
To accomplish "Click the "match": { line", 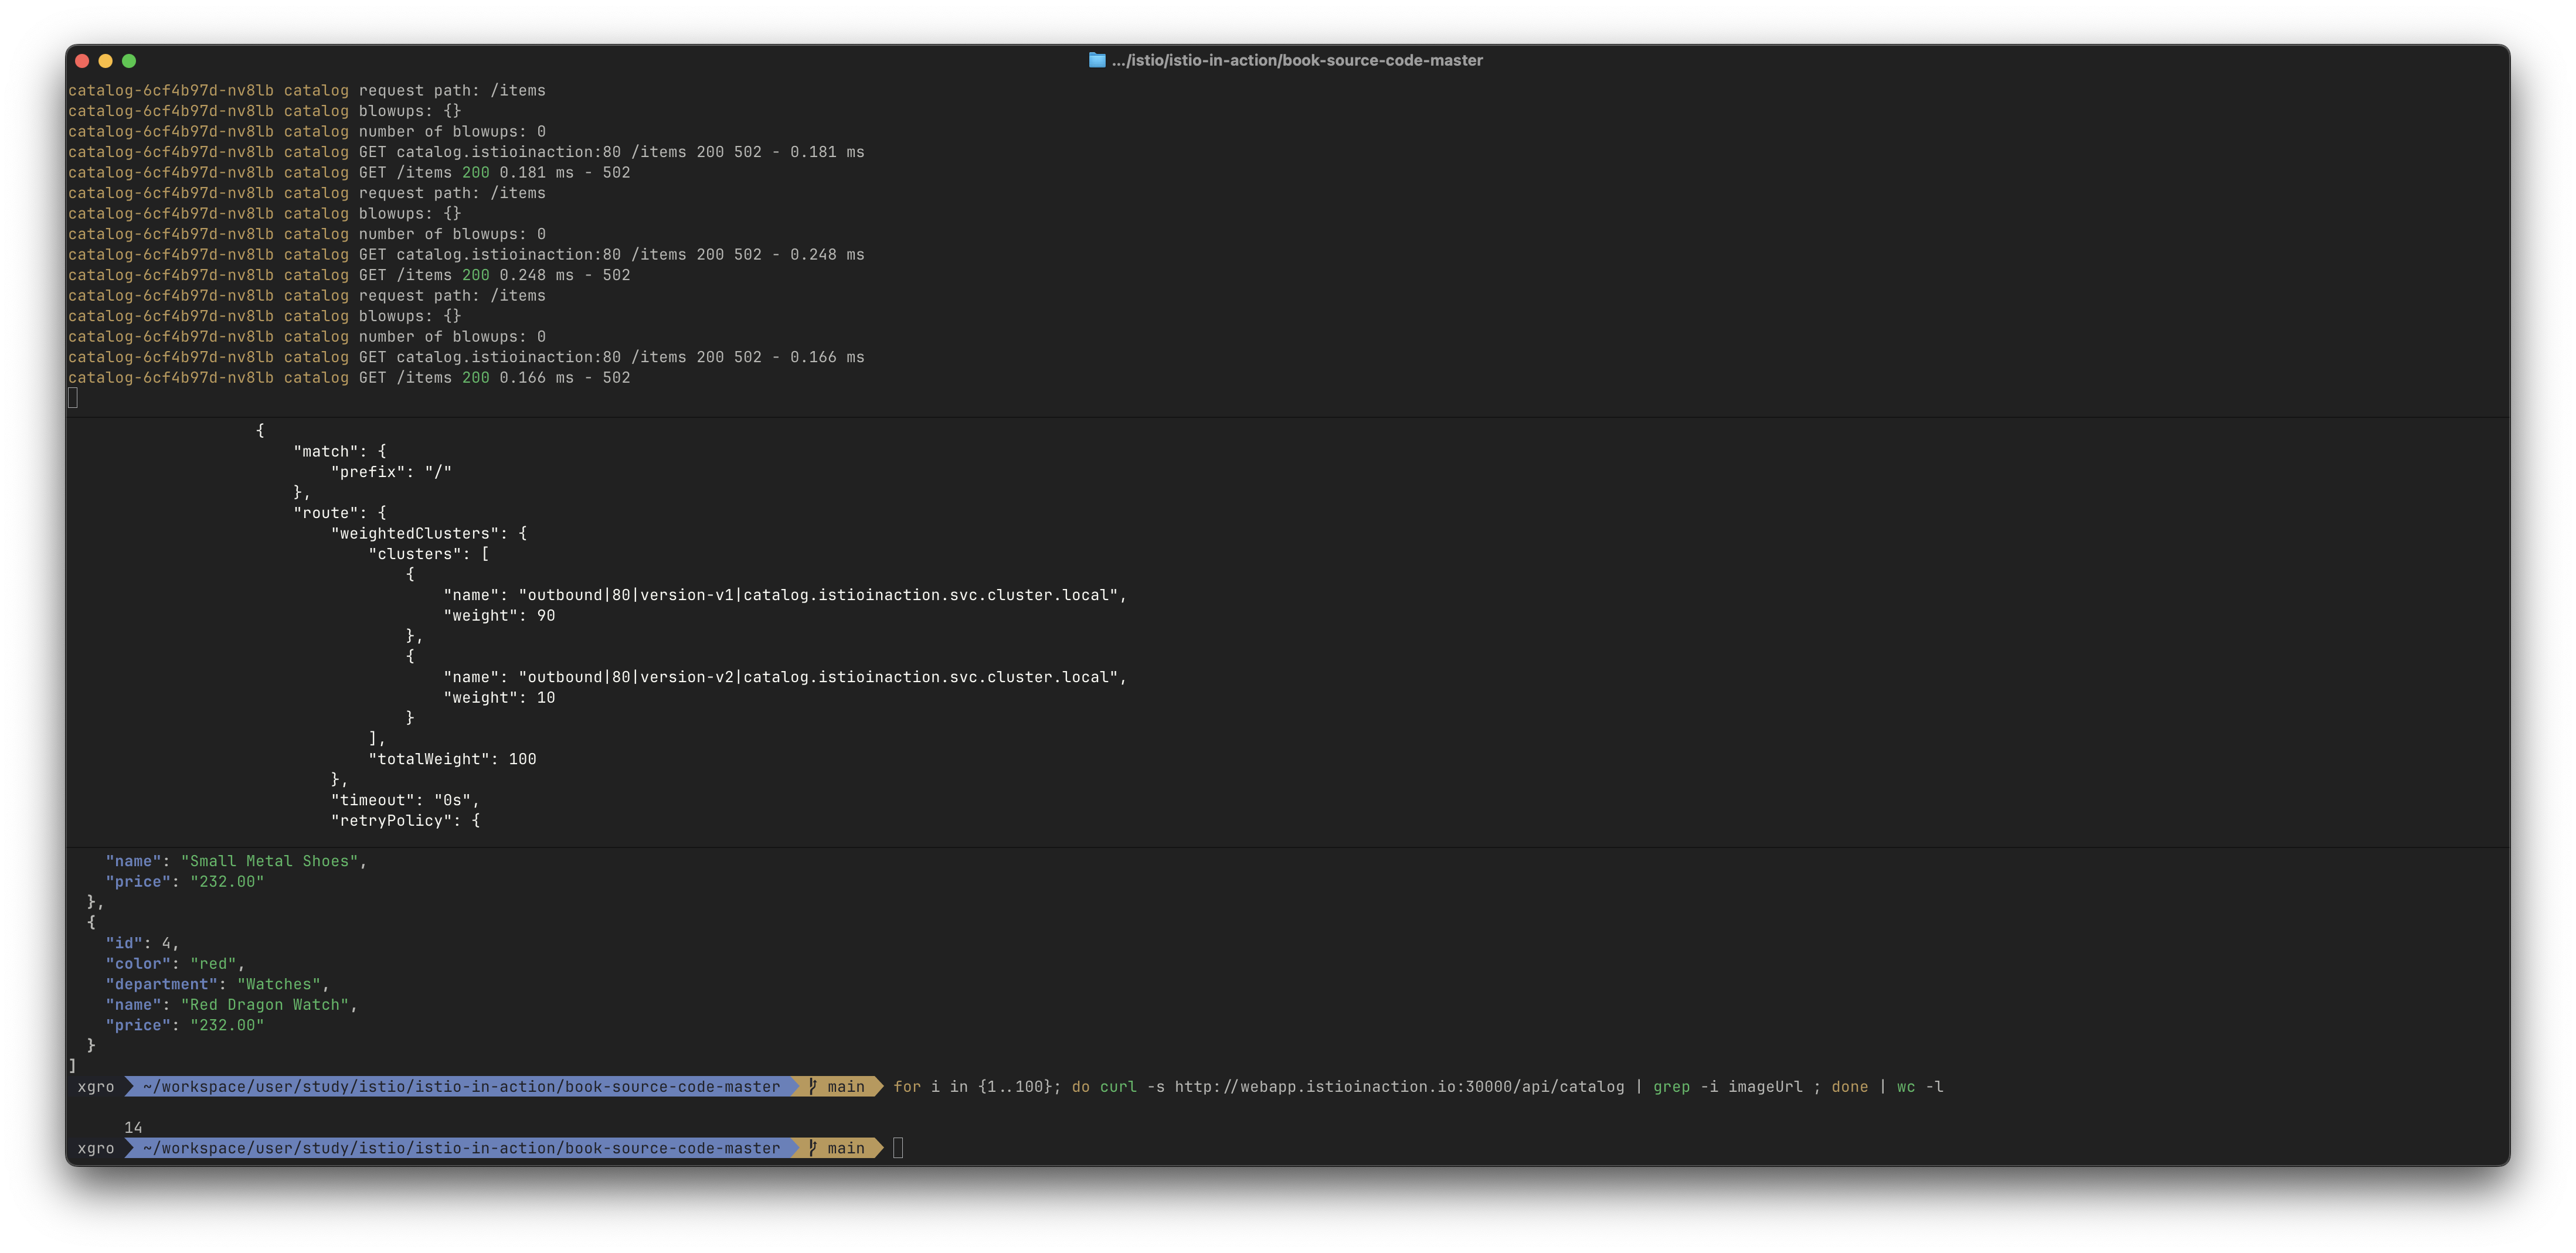I will pos(340,451).
